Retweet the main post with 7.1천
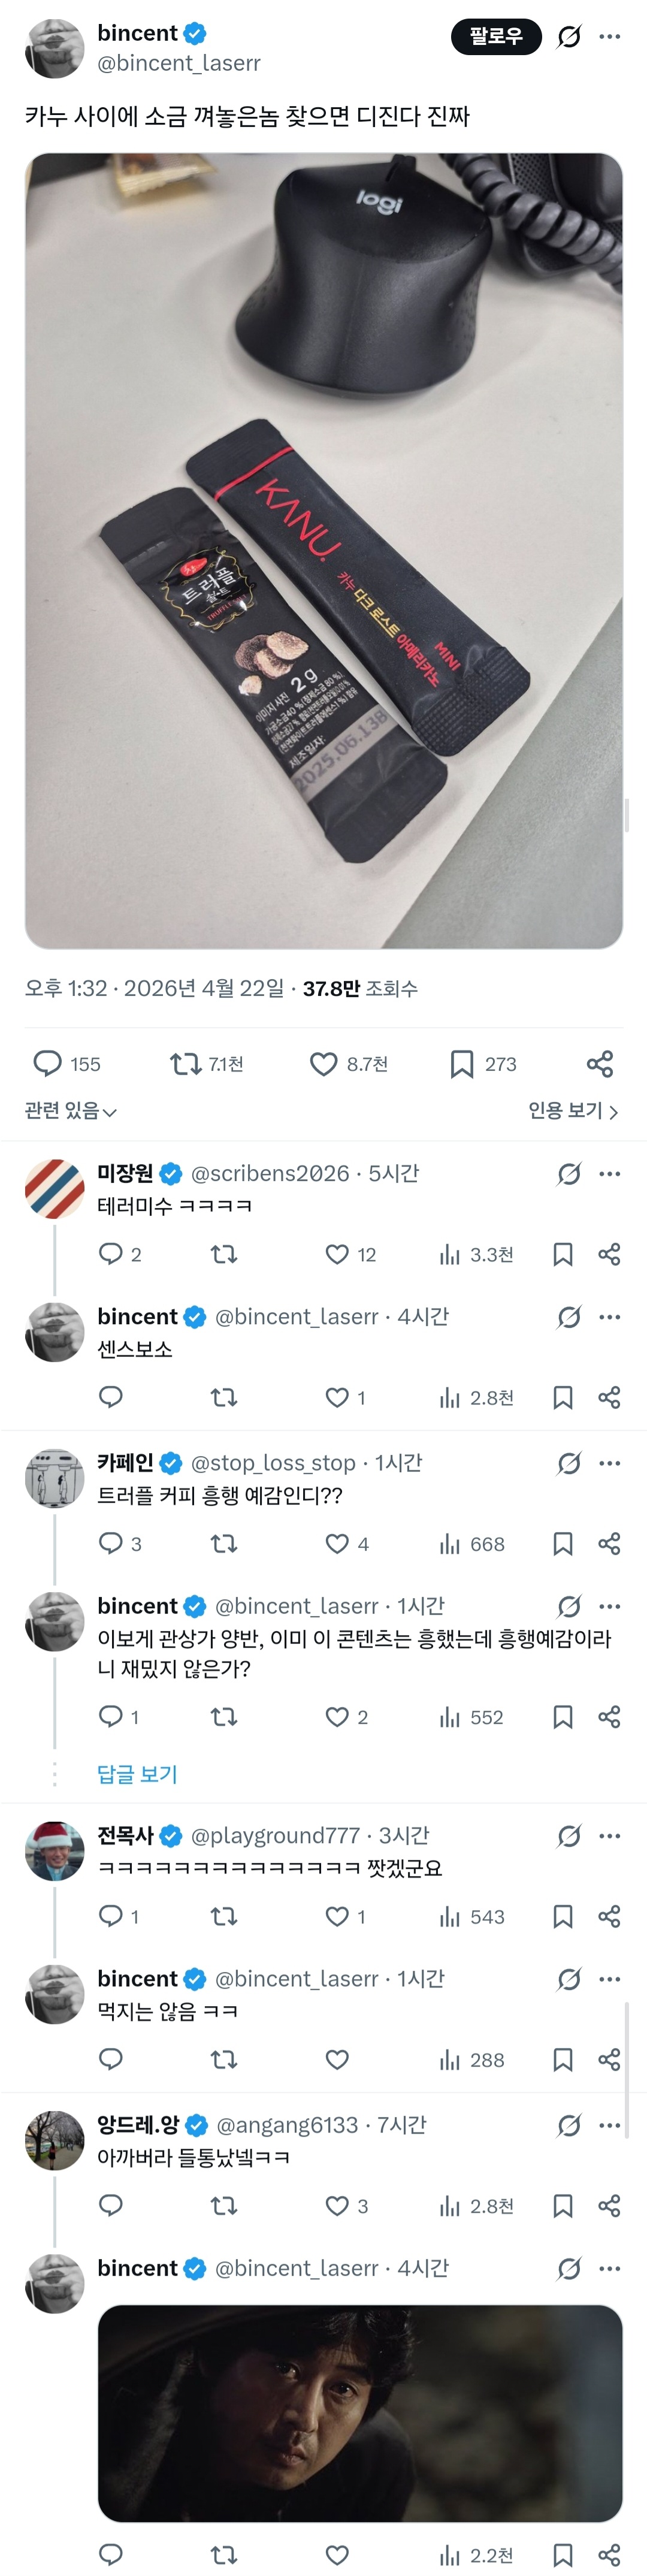The image size is (647, 2576). pos(186,1063)
